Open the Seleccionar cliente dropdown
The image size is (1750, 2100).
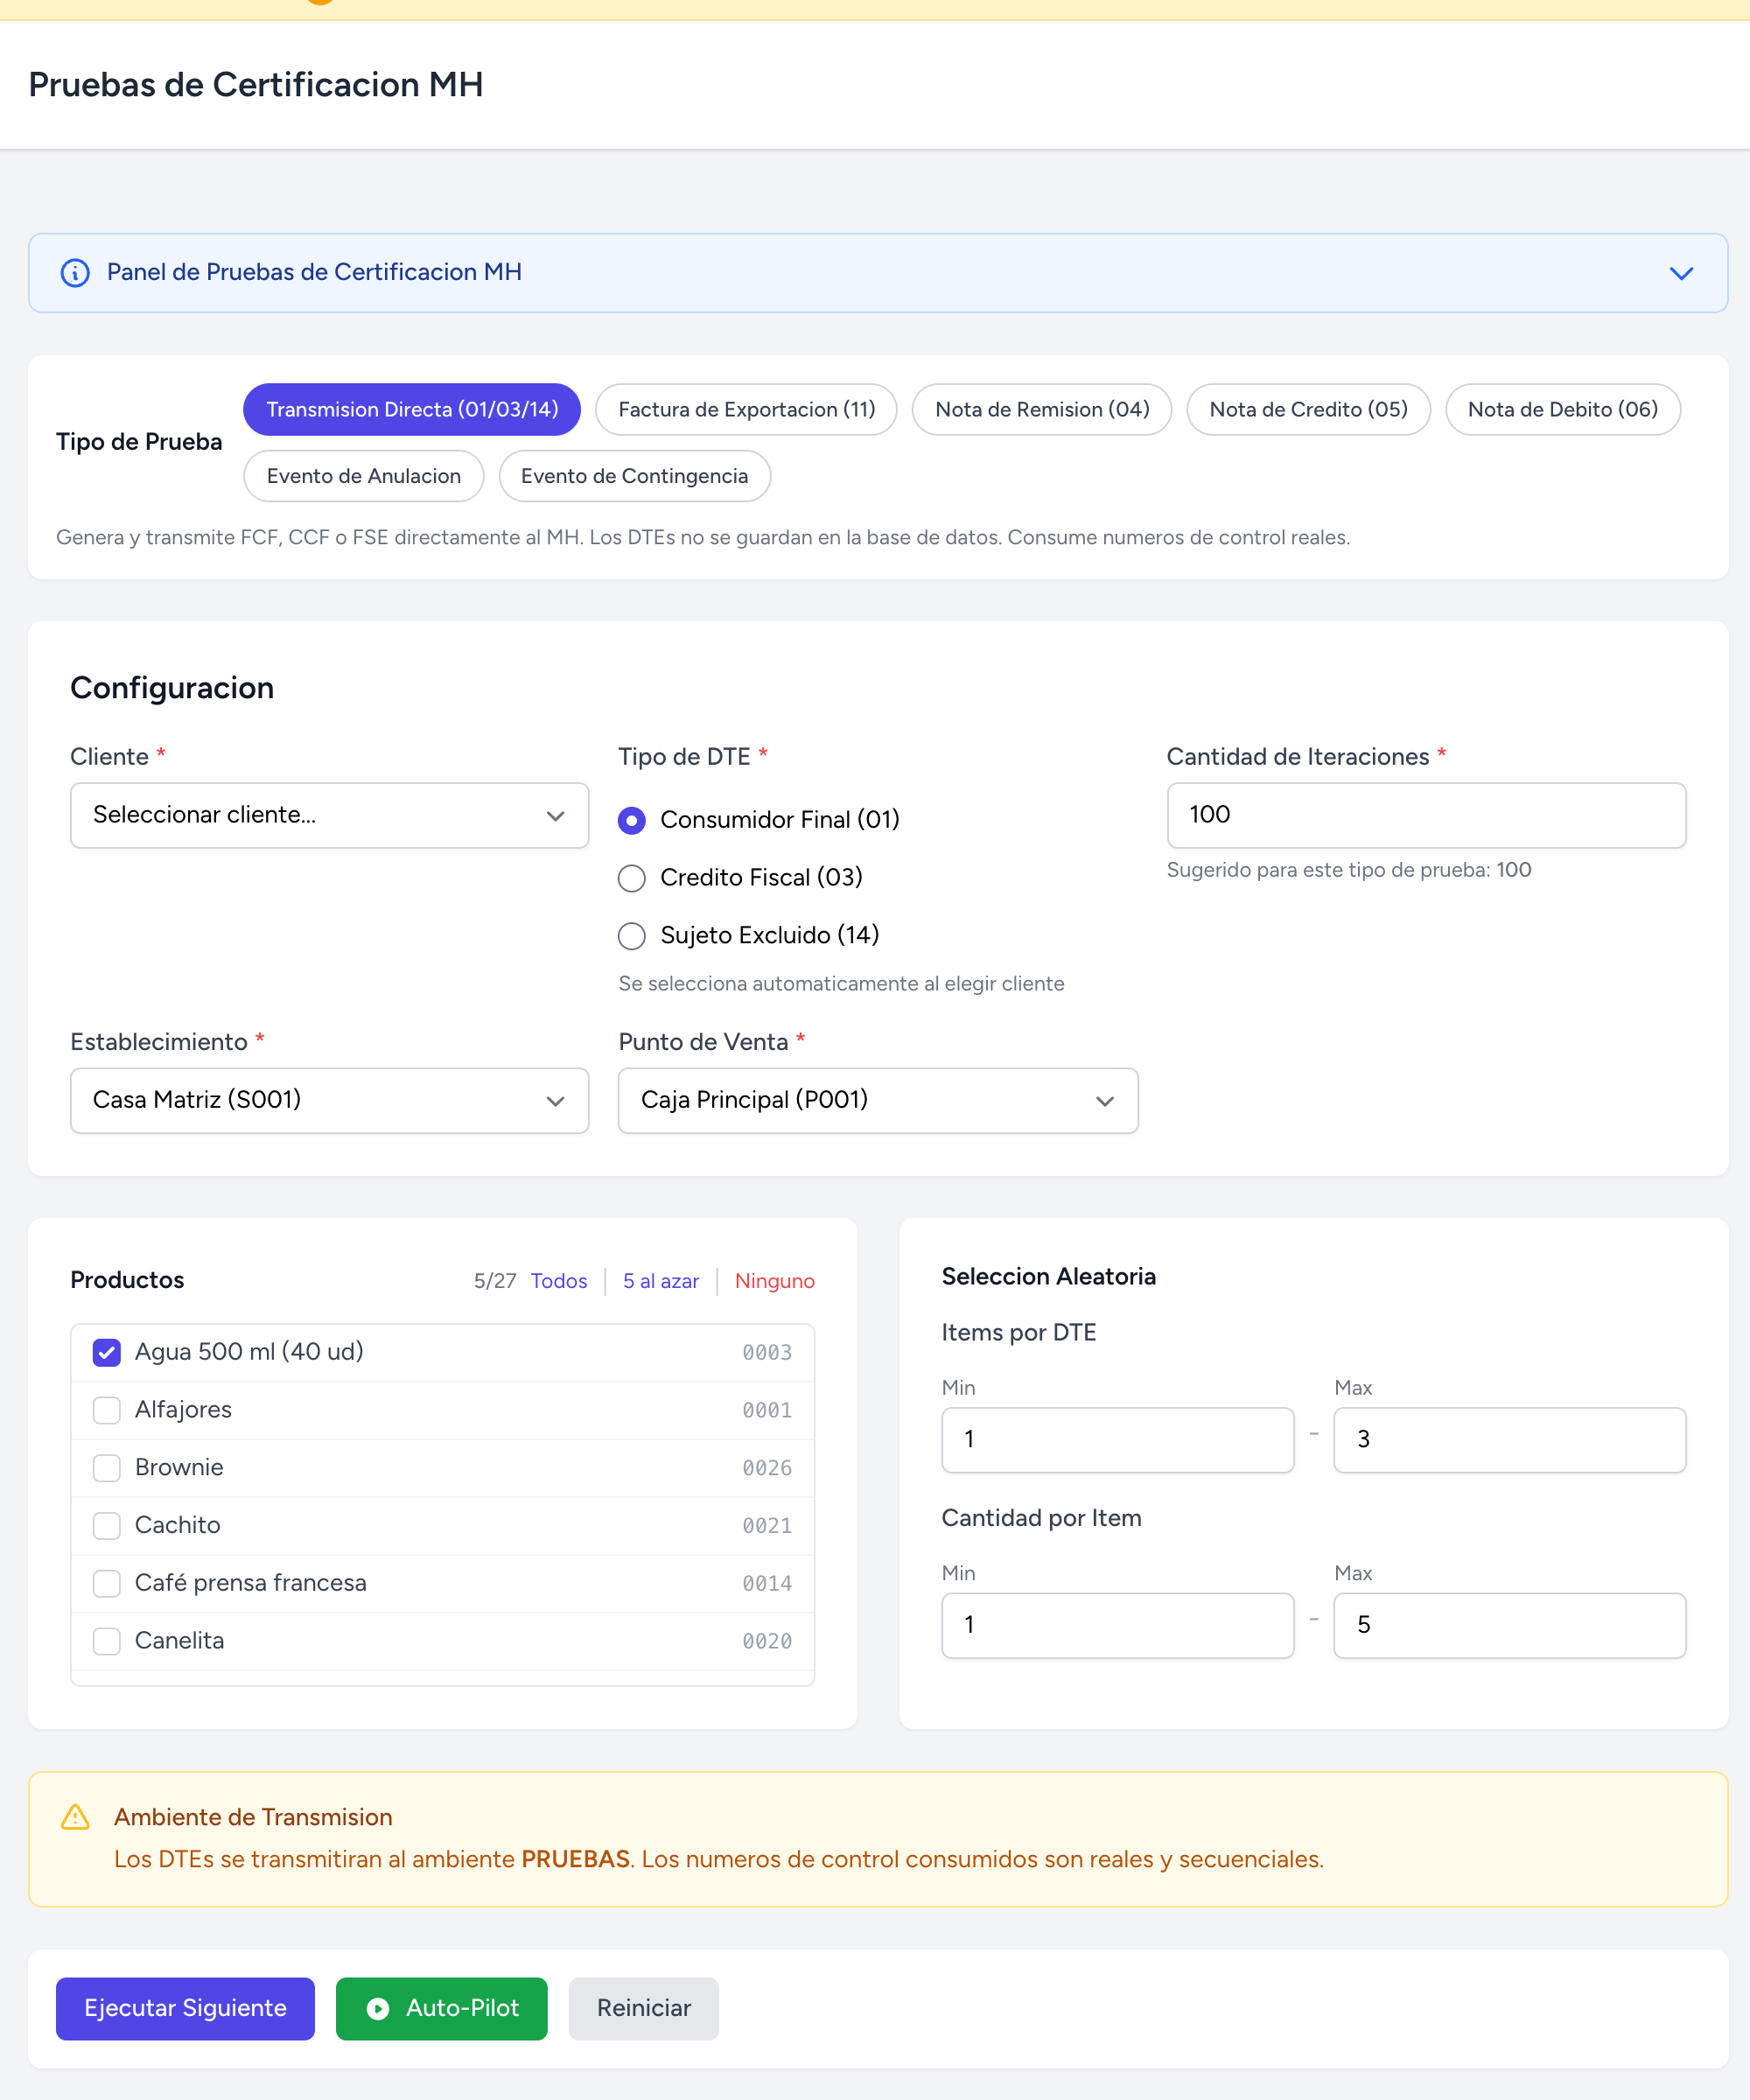329,815
